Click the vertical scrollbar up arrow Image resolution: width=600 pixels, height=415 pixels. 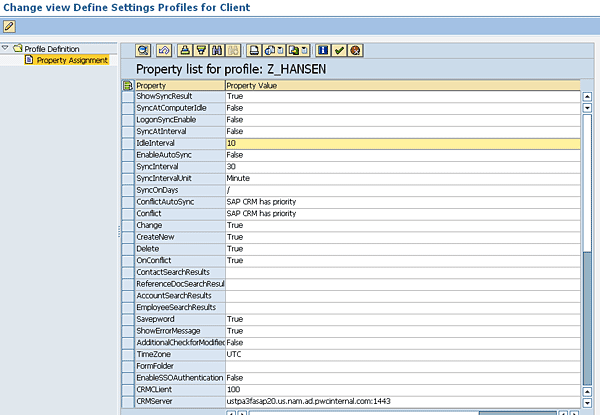point(585,86)
